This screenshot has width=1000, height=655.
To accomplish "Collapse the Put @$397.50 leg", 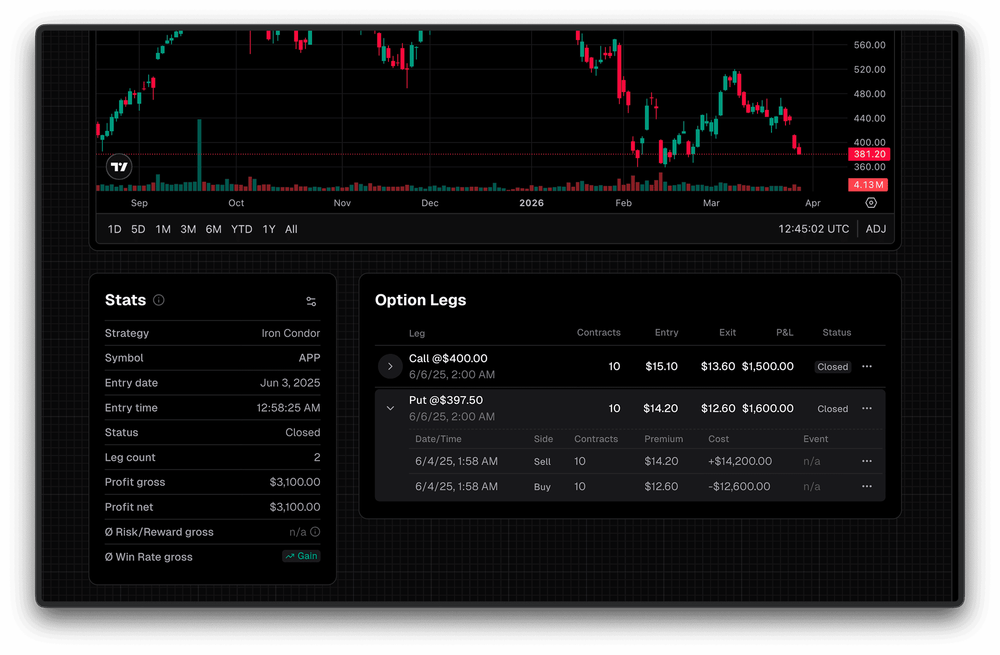I will coord(390,408).
